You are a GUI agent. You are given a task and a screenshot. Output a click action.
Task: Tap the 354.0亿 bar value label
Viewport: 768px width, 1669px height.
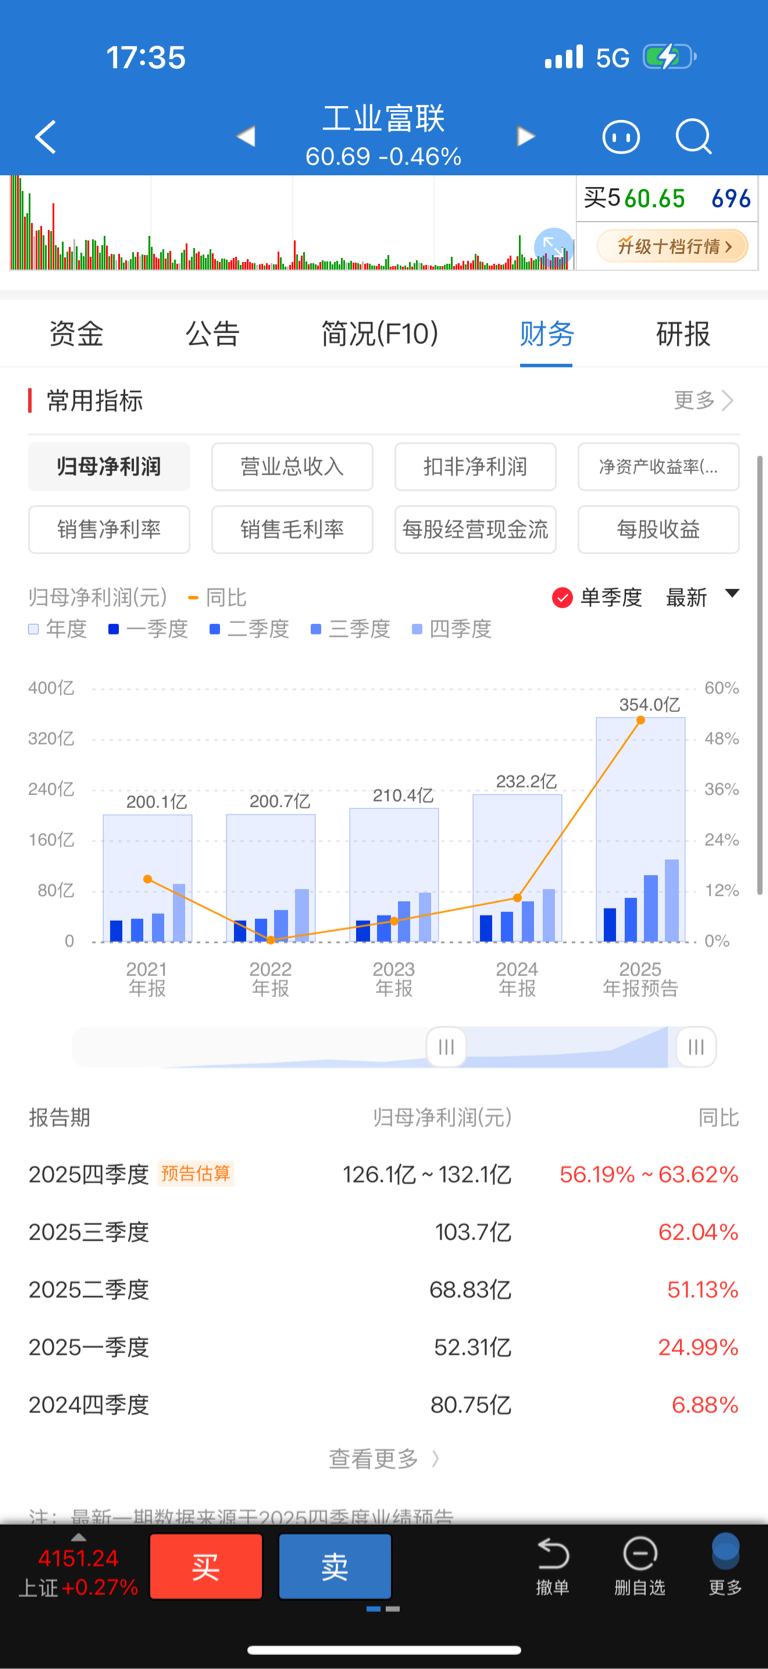(x=649, y=705)
